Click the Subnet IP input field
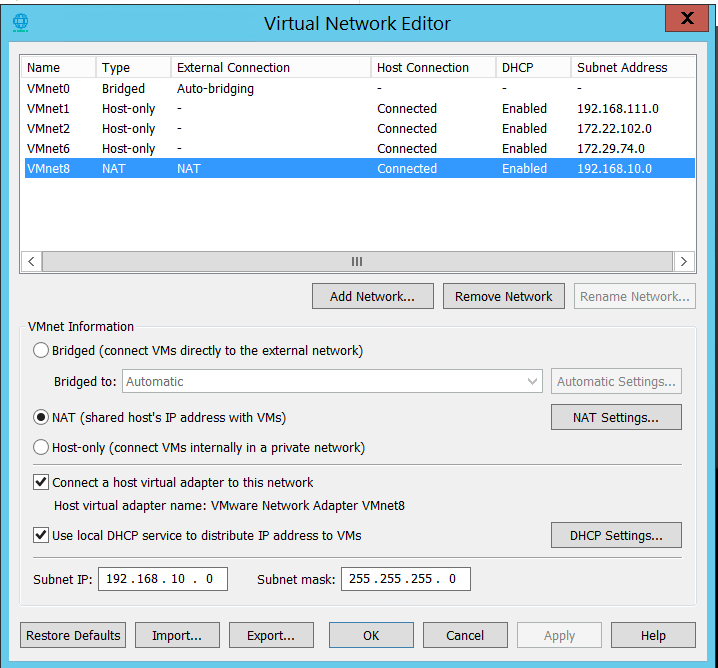718x668 pixels. 162,579
